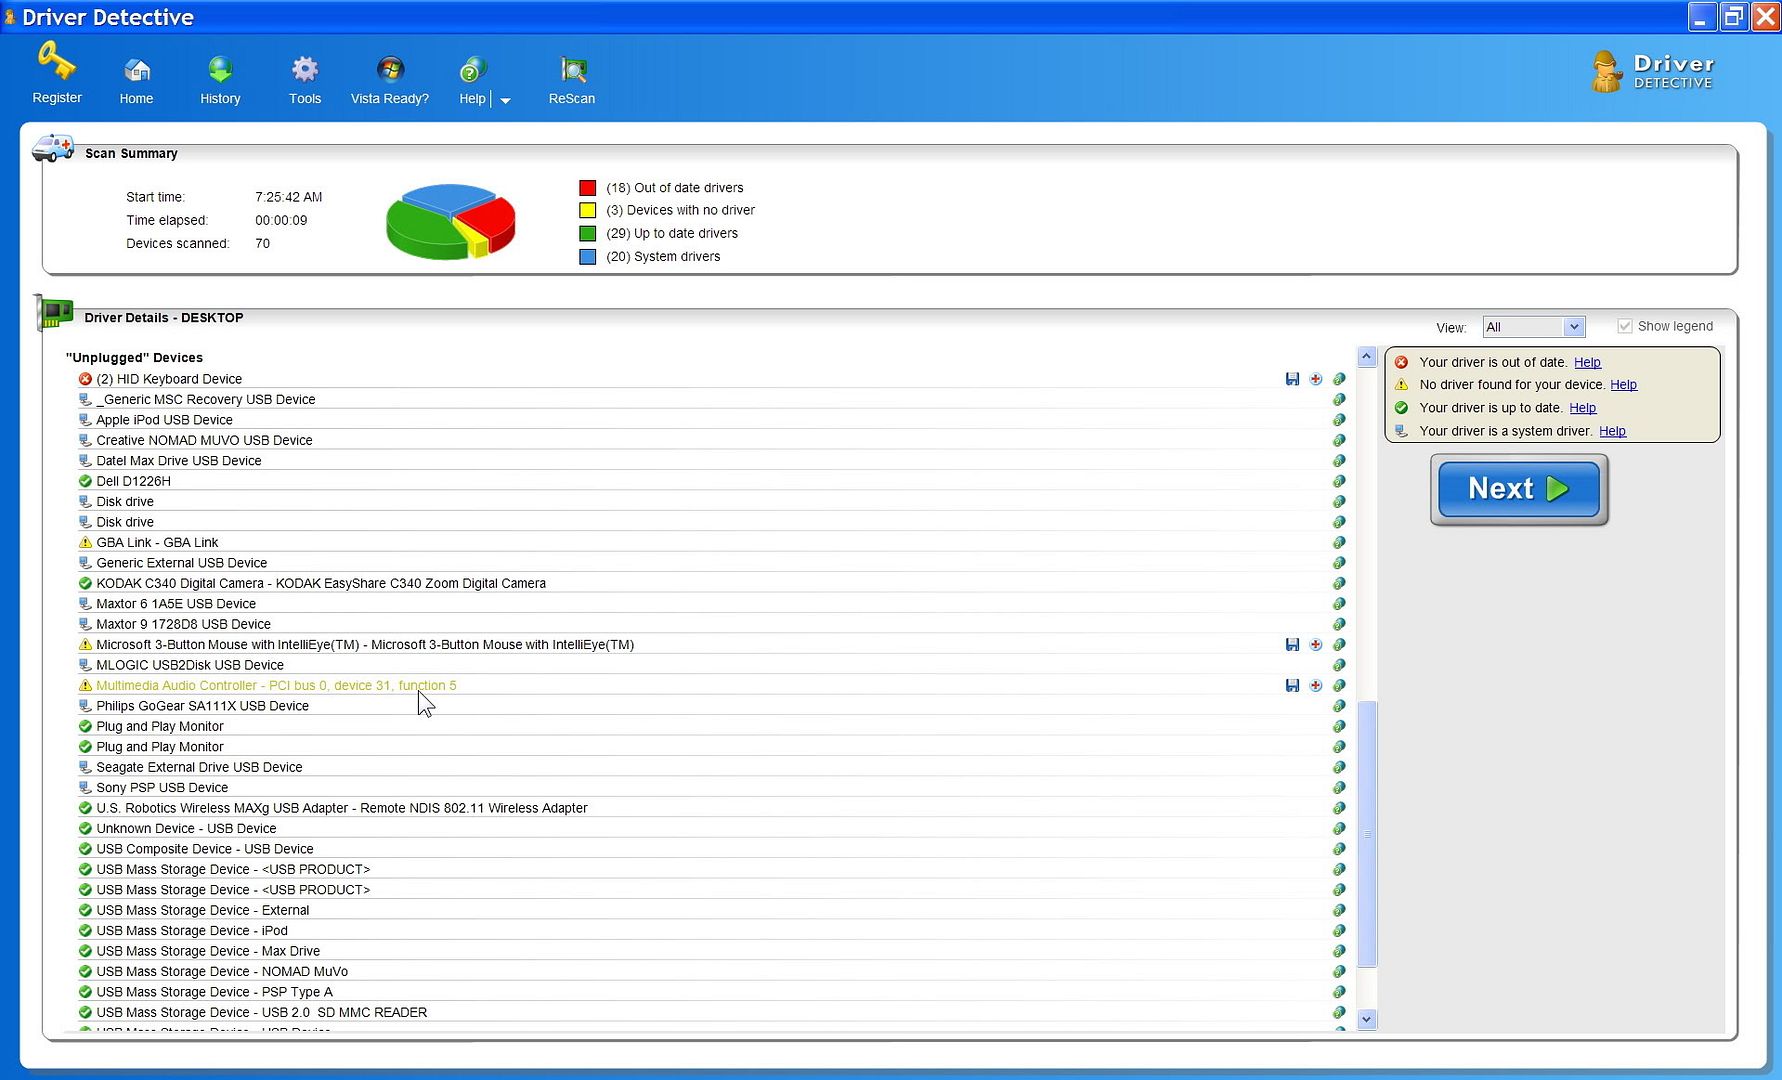
Task: Select the Datel Max Drive USB Device row
Action: pyautogui.click(x=710, y=461)
